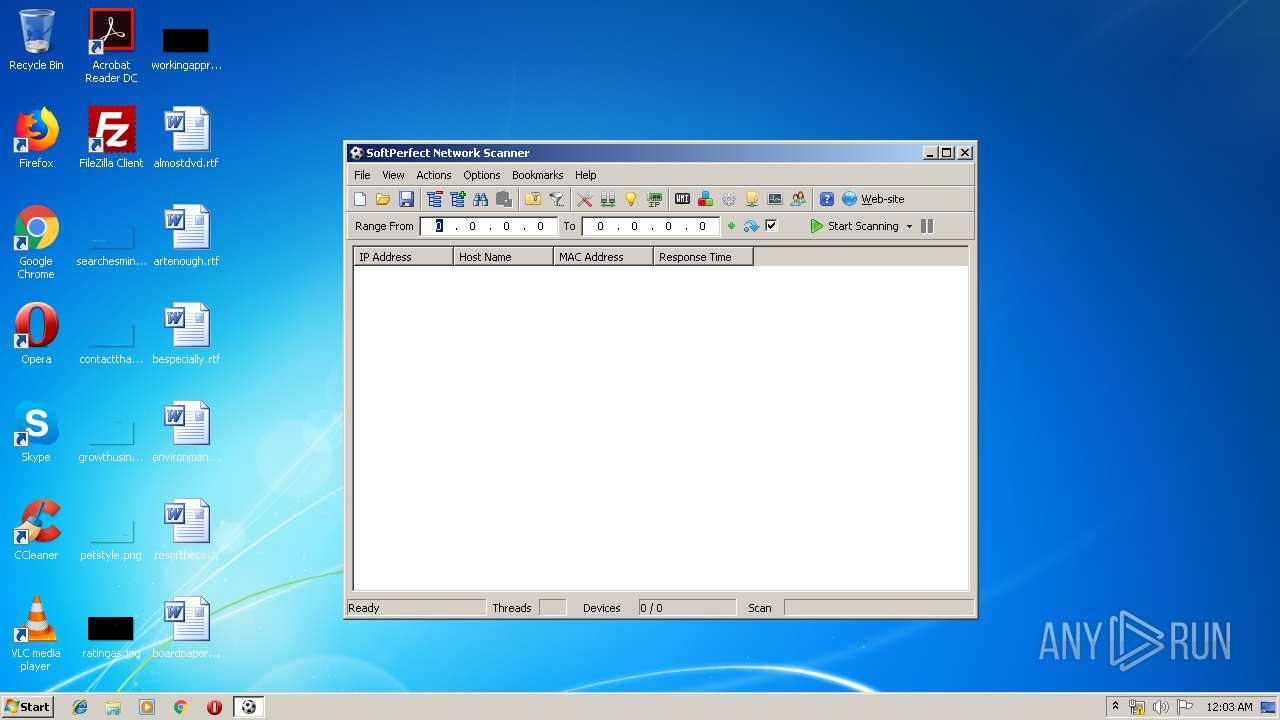Open the Windows Start button

pos(27,706)
